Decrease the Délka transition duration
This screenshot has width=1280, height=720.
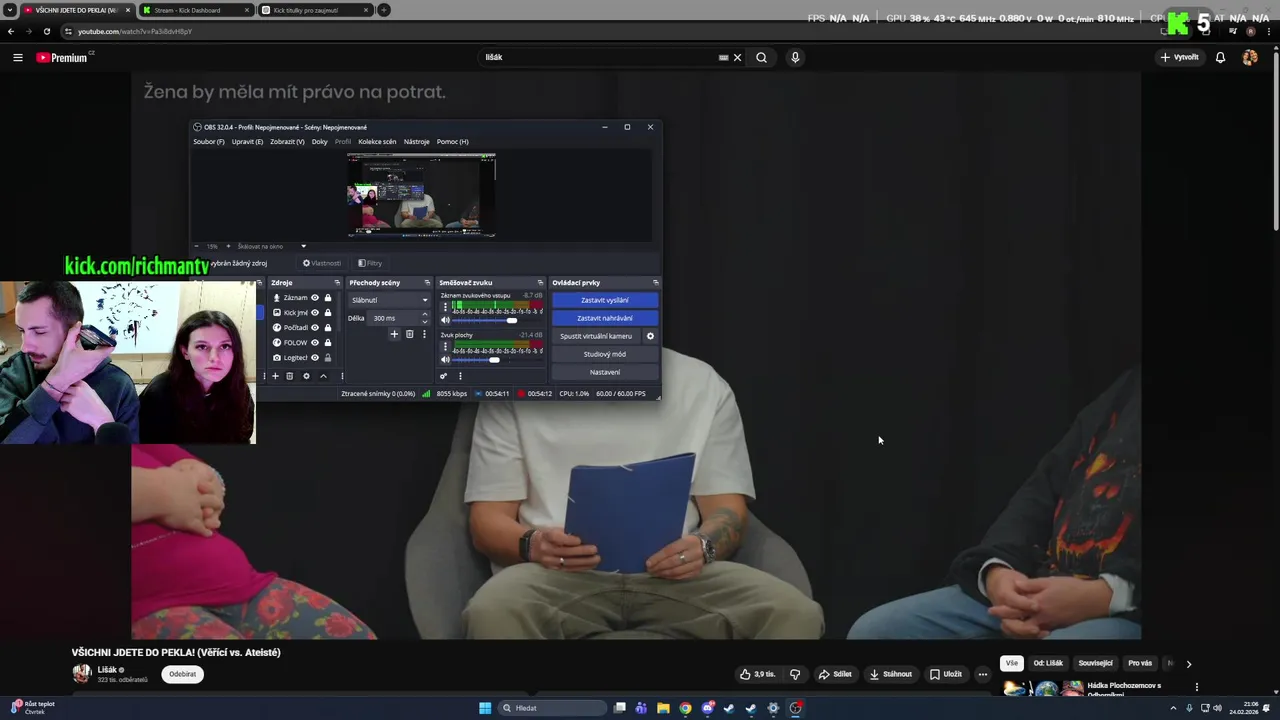click(x=425, y=321)
